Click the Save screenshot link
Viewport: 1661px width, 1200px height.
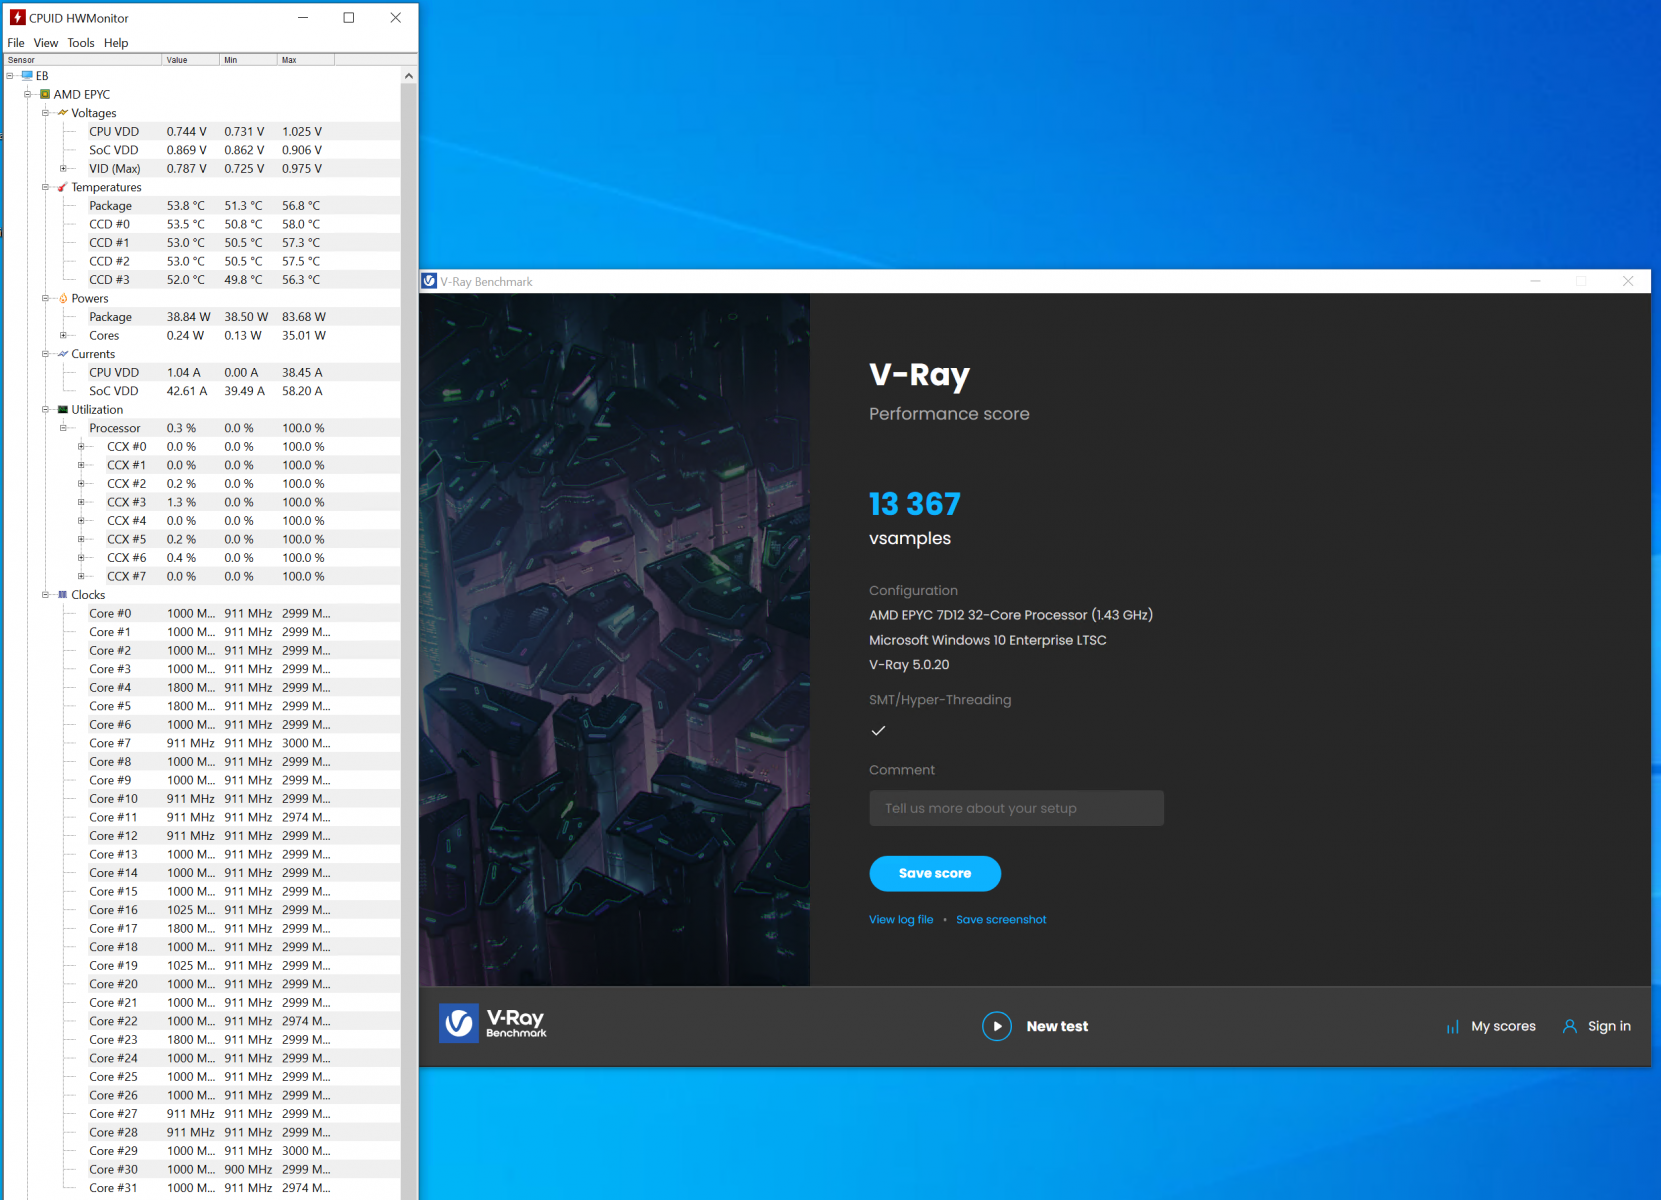click(x=1001, y=919)
